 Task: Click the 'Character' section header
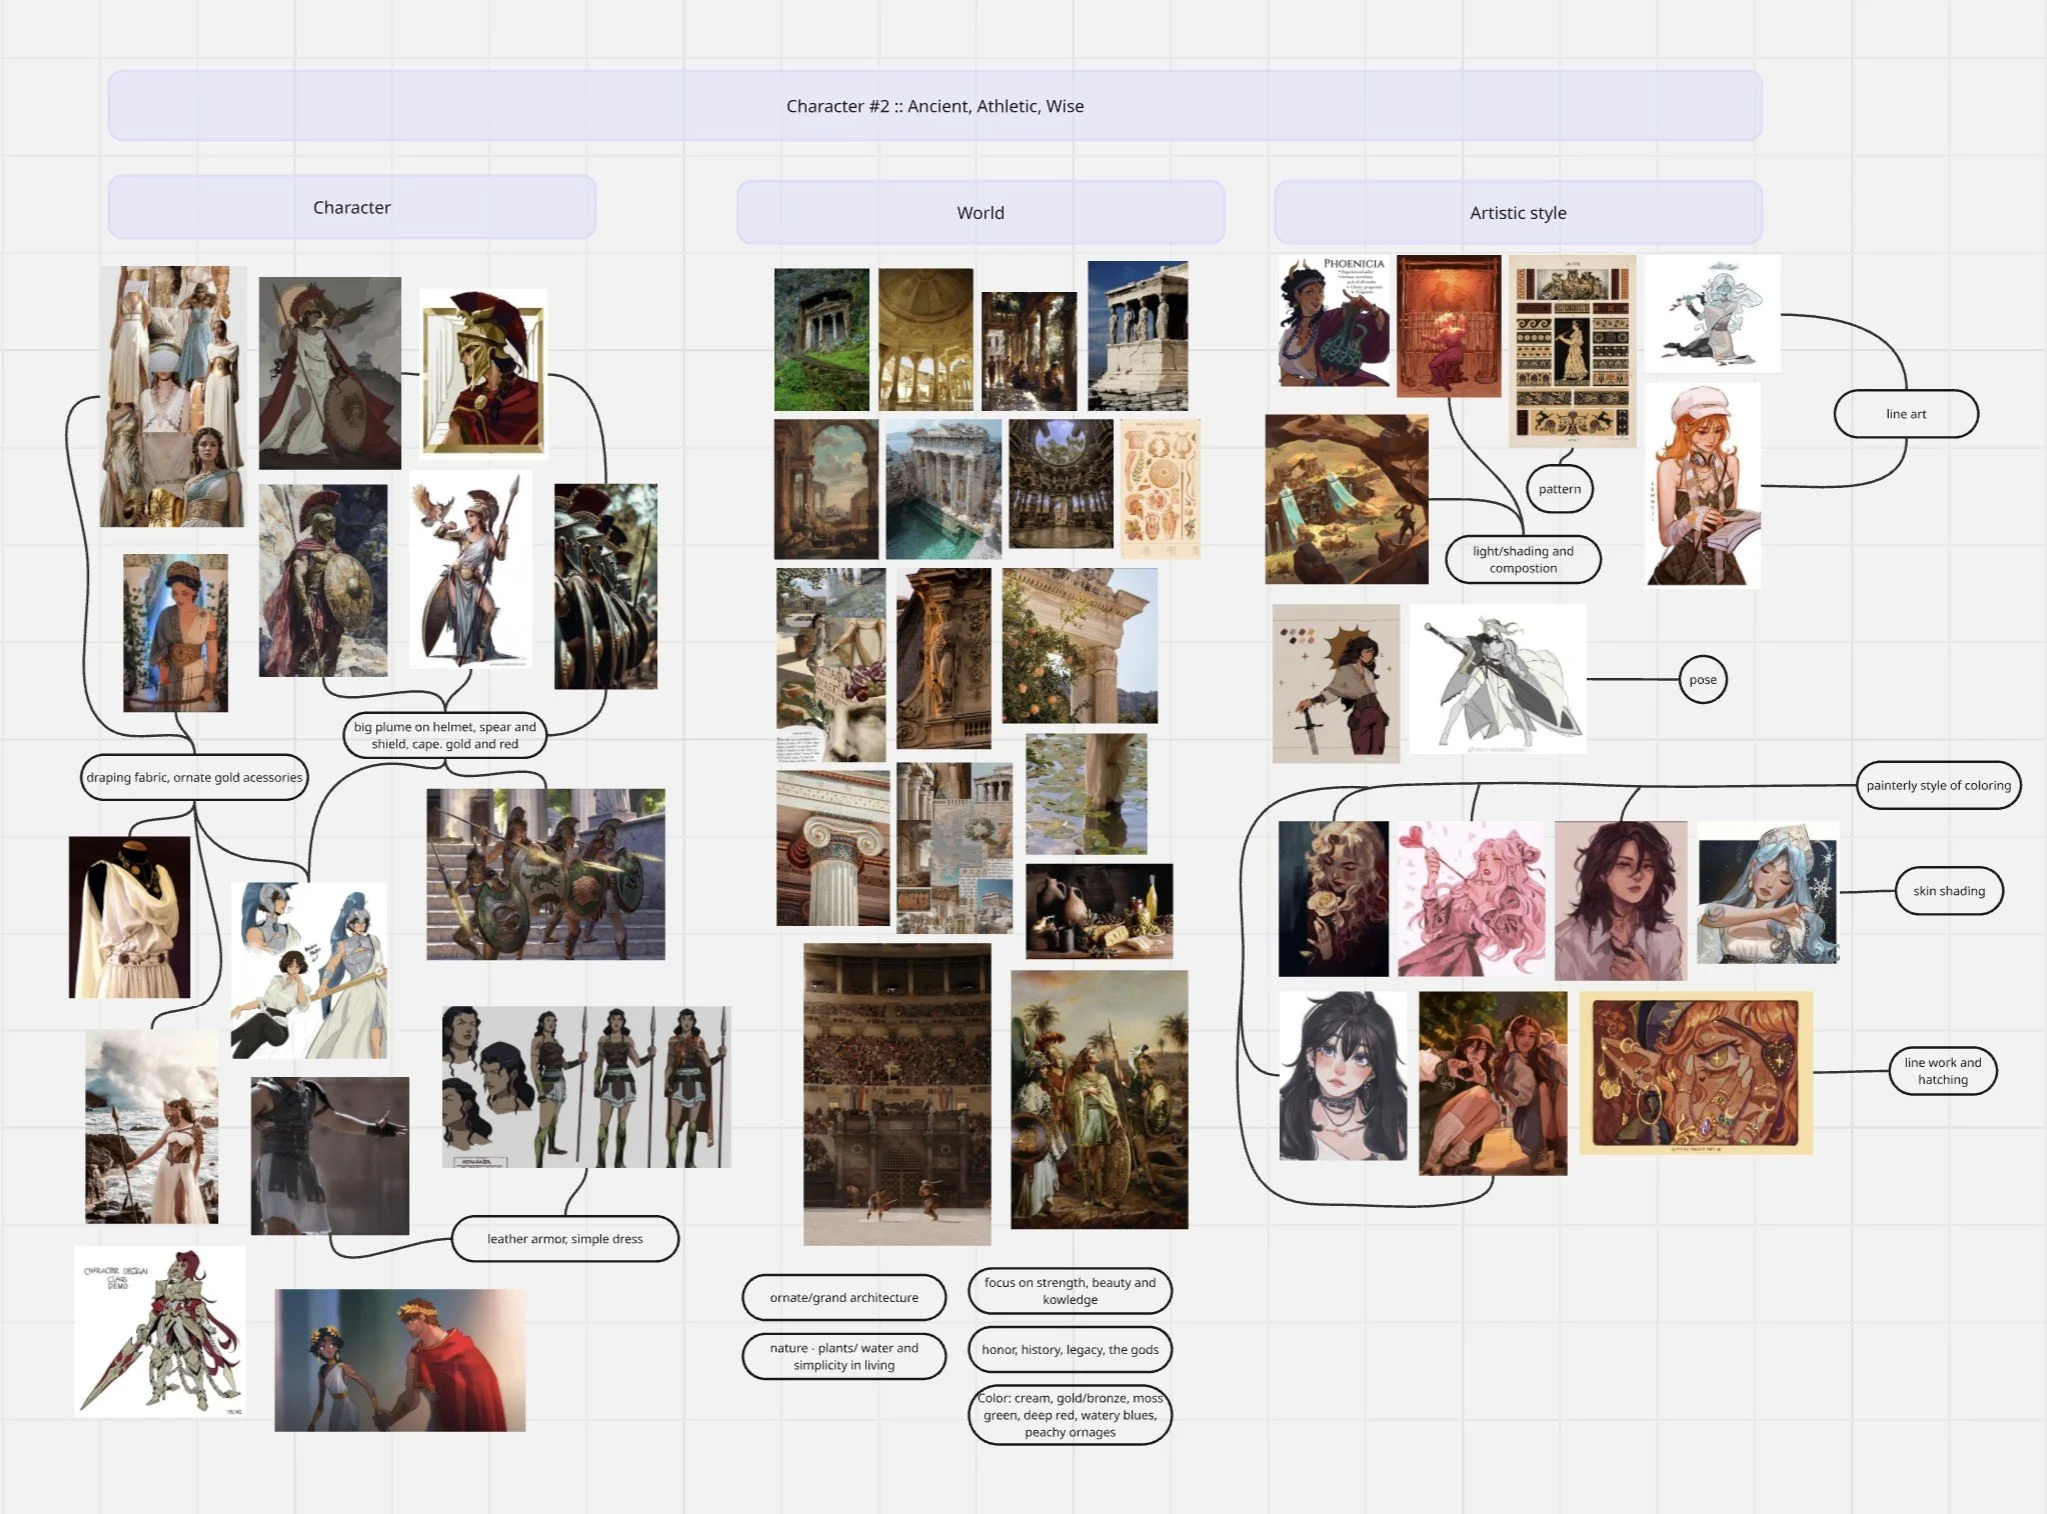click(351, 208)
